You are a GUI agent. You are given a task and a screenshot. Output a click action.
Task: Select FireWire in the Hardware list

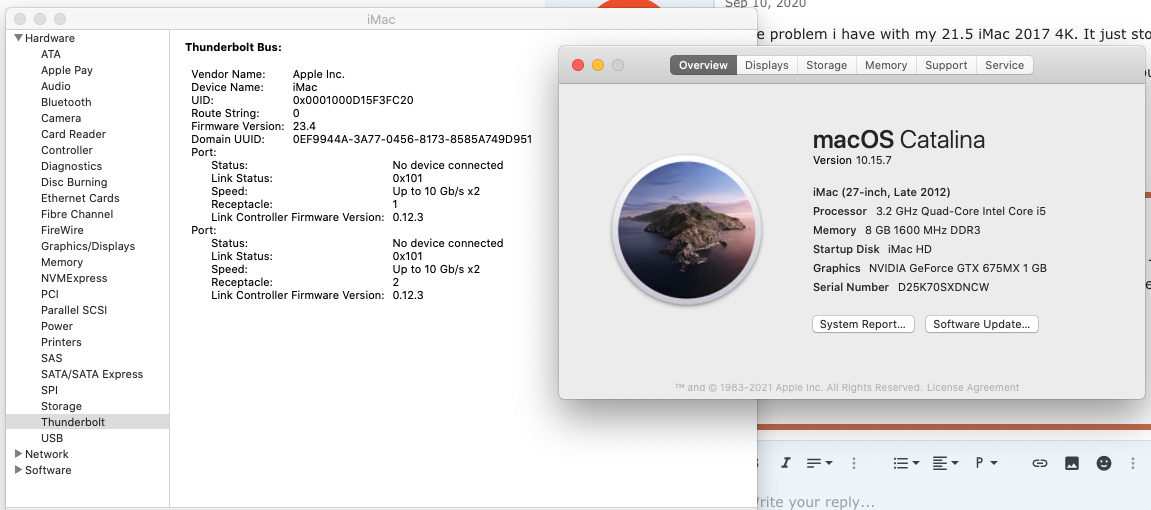click(62, 230)
